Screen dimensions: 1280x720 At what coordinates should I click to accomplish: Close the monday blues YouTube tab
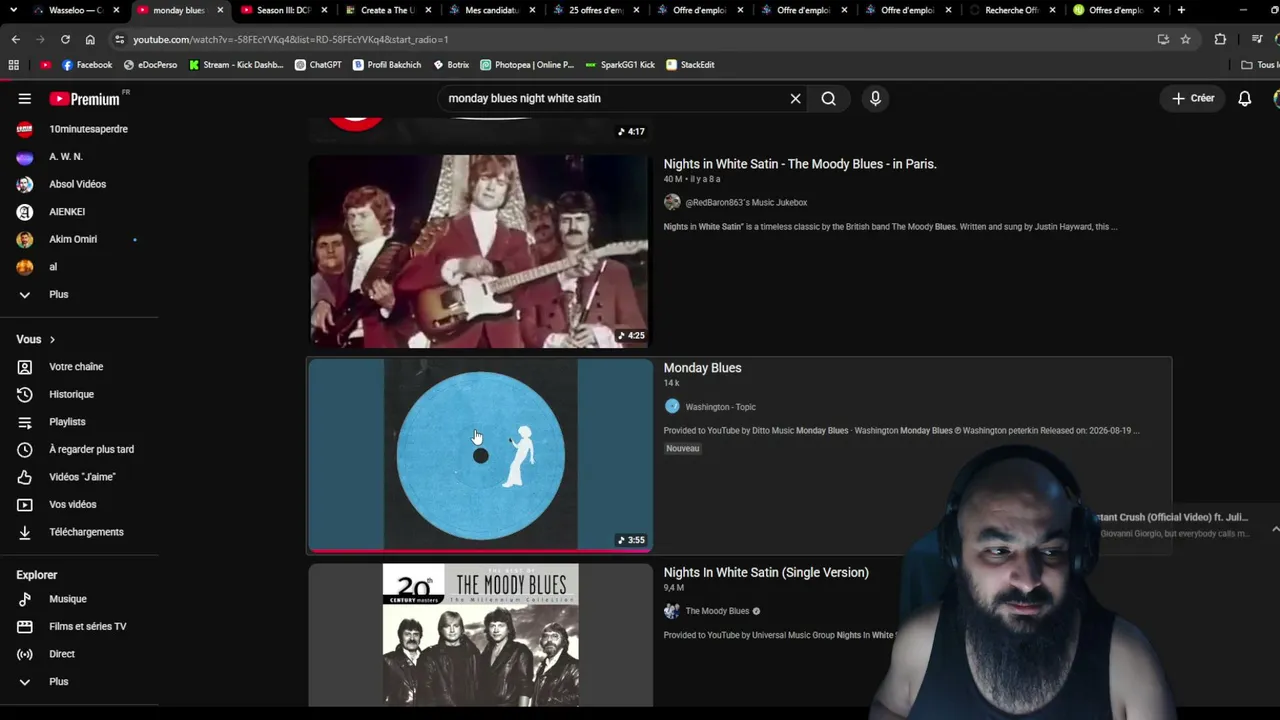point(220,10)
